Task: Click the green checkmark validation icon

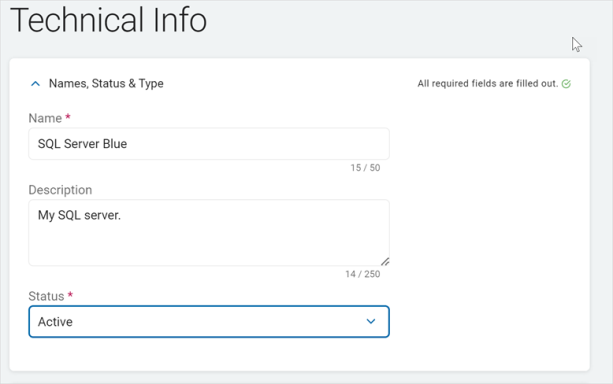Action: pyautogui.click(x=566, y=84)
